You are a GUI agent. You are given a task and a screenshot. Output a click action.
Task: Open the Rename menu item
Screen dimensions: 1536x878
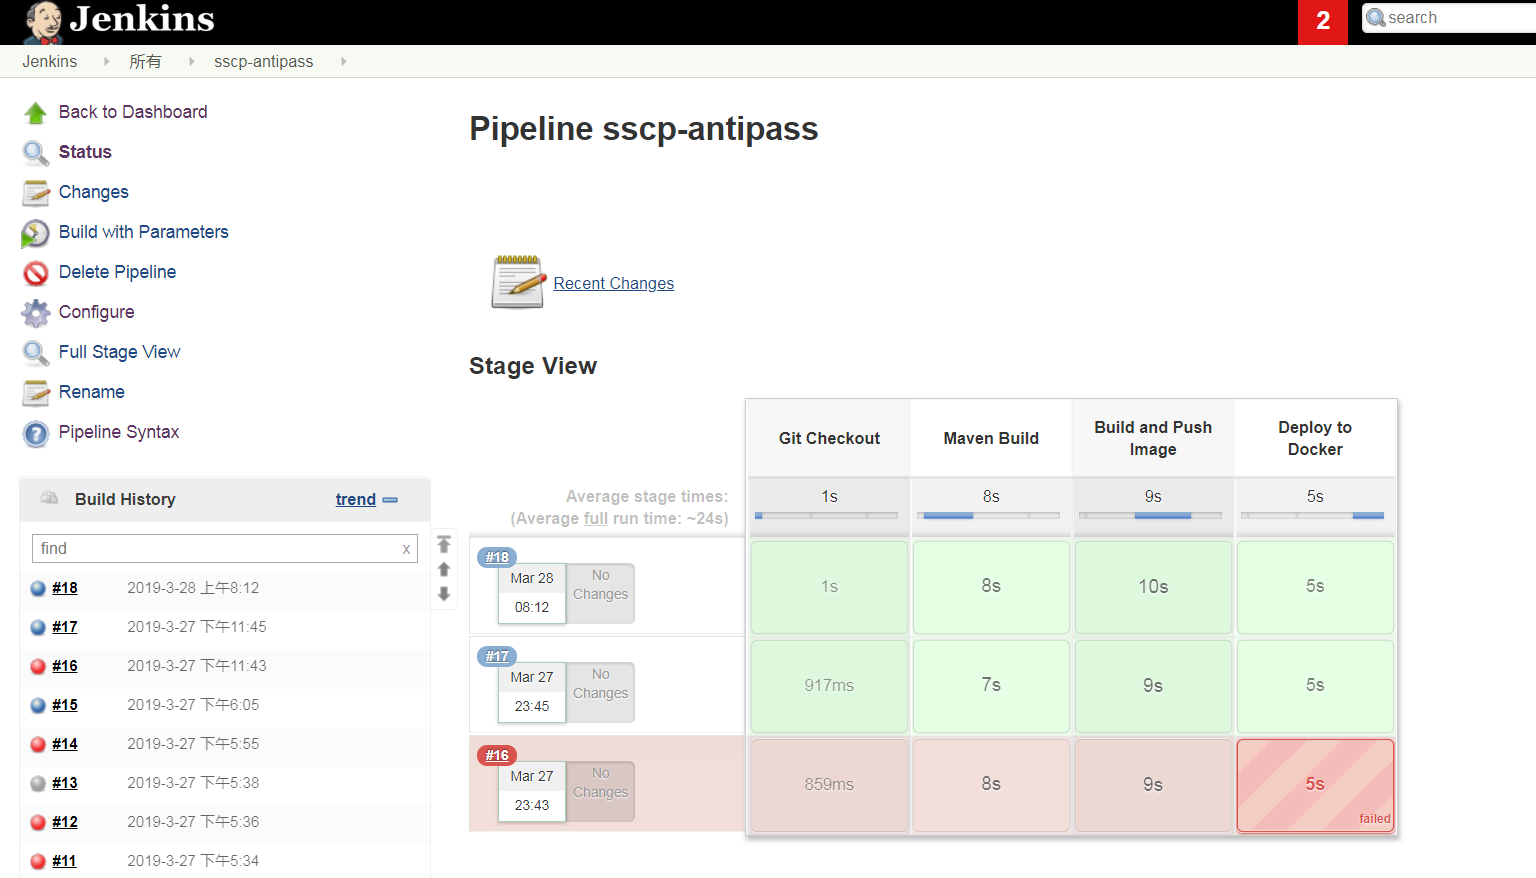[x=91, y=392]
